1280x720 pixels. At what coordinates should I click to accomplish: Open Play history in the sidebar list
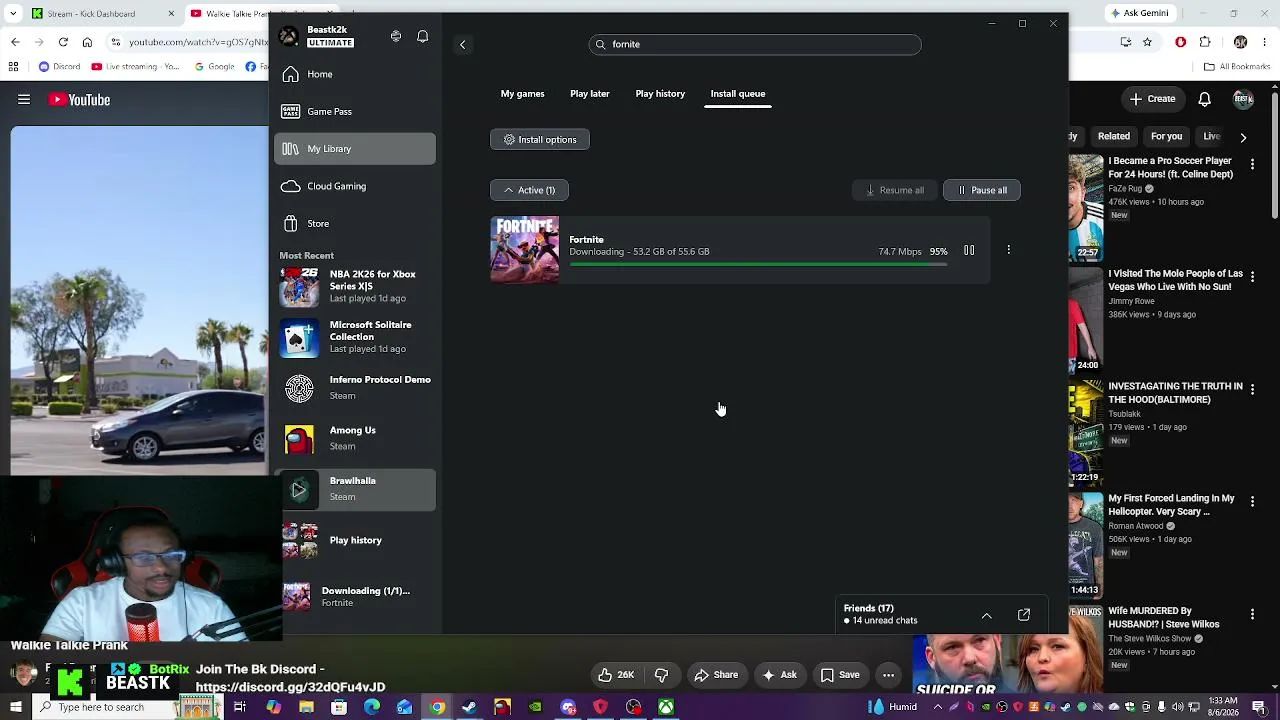coord(357,540)
